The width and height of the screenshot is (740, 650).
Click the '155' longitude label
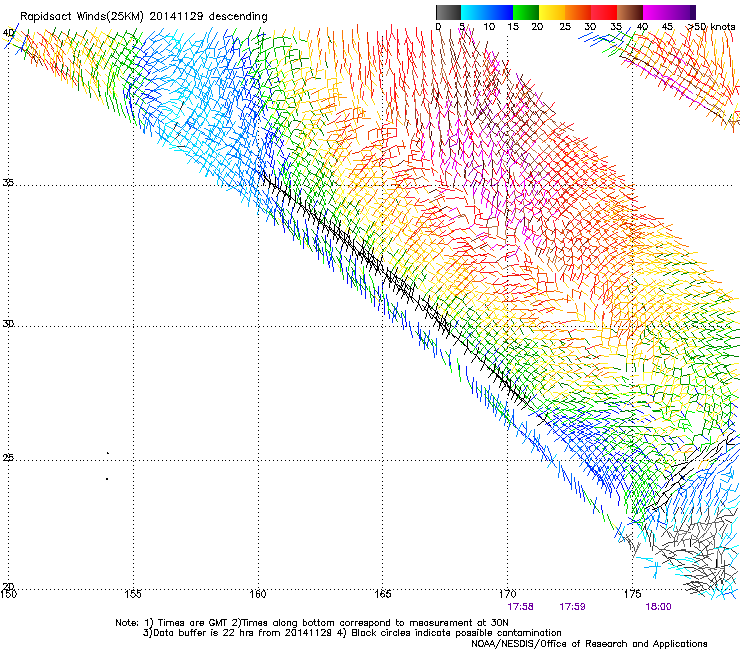tap(133, 594)
